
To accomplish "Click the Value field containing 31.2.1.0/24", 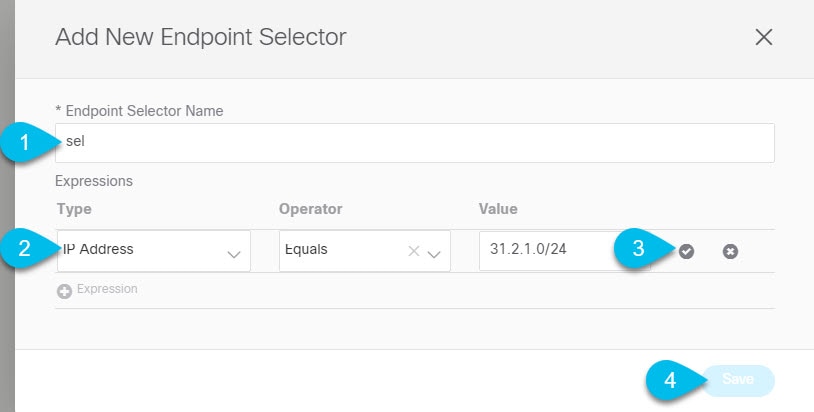I will (563, 251).
